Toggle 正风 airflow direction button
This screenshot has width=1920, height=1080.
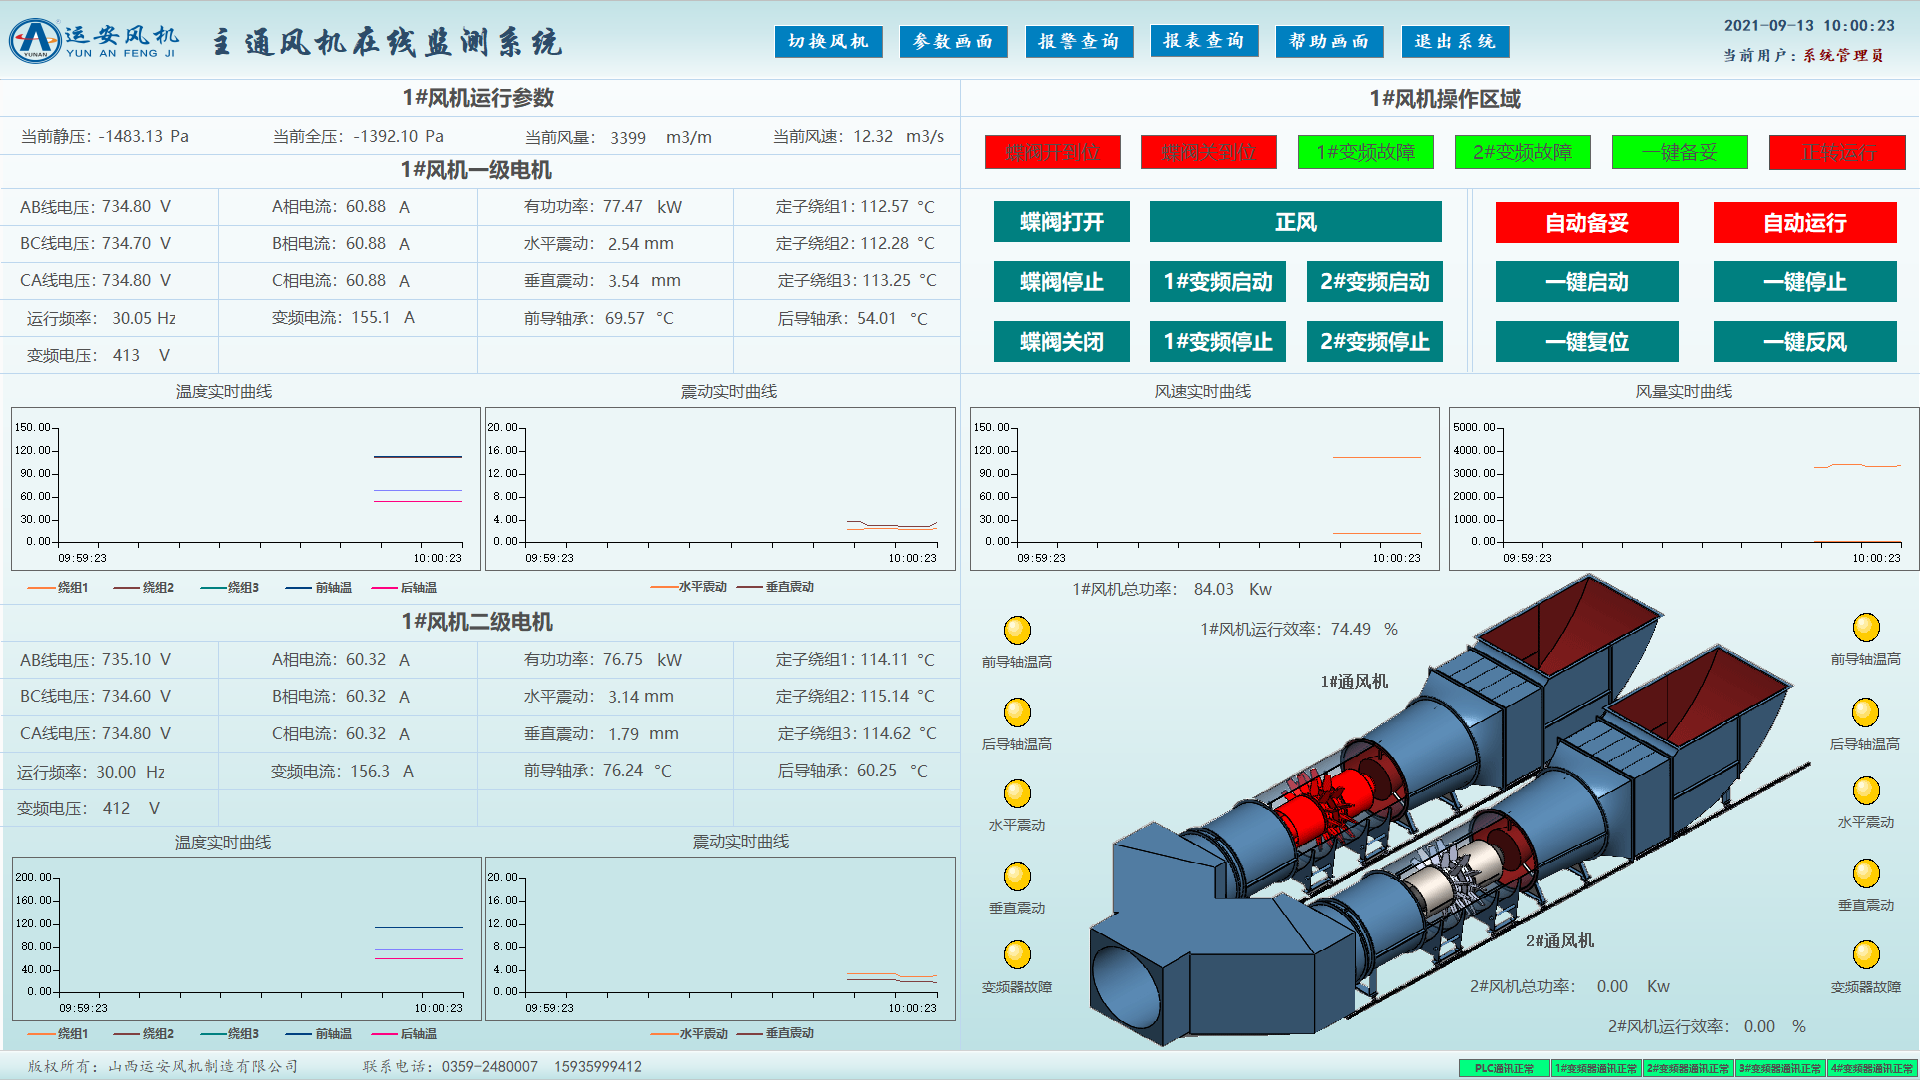pyautogui.click(x=1295, y=222)
